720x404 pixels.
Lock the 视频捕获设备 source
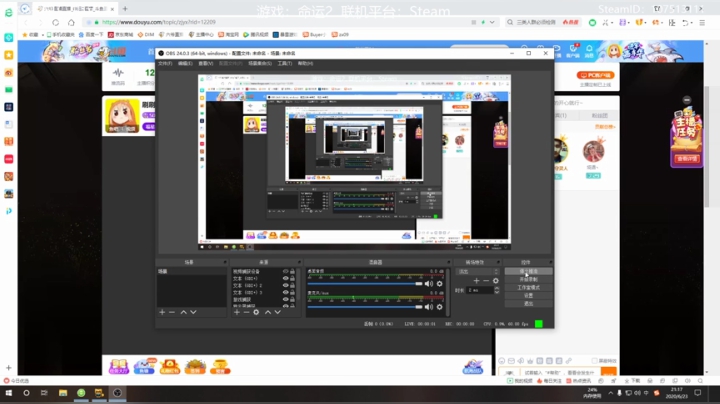292,271
